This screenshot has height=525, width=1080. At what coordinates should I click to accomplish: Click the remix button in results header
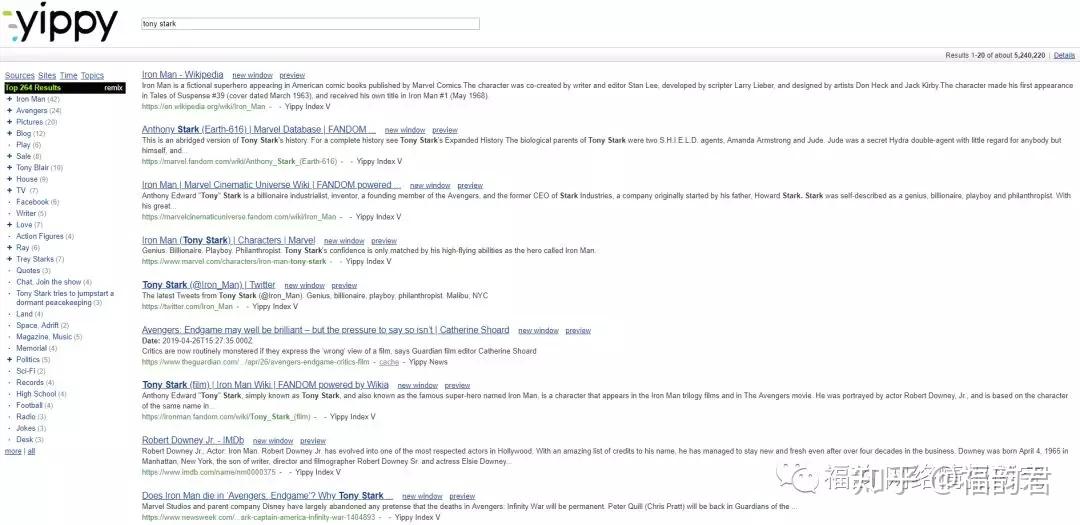coord(113,88)
